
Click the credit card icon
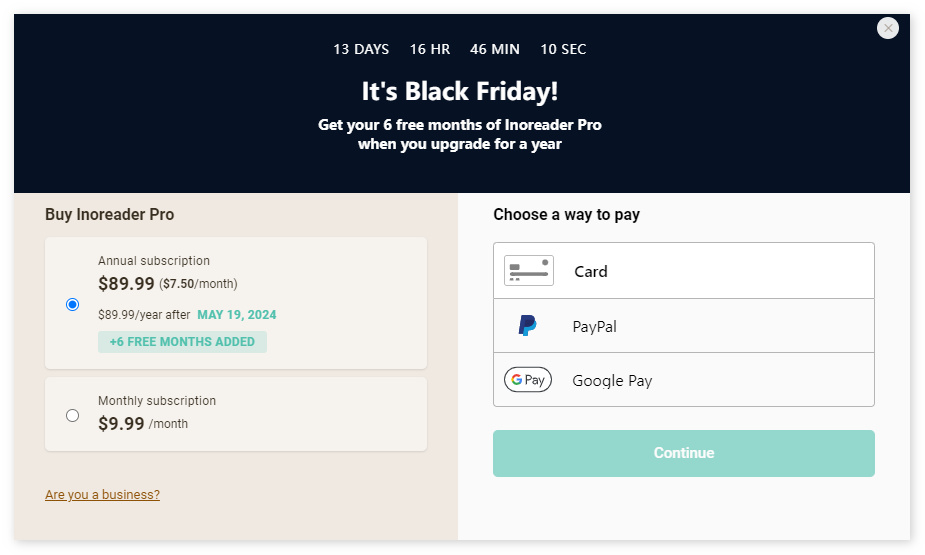(x=529, y=271)
